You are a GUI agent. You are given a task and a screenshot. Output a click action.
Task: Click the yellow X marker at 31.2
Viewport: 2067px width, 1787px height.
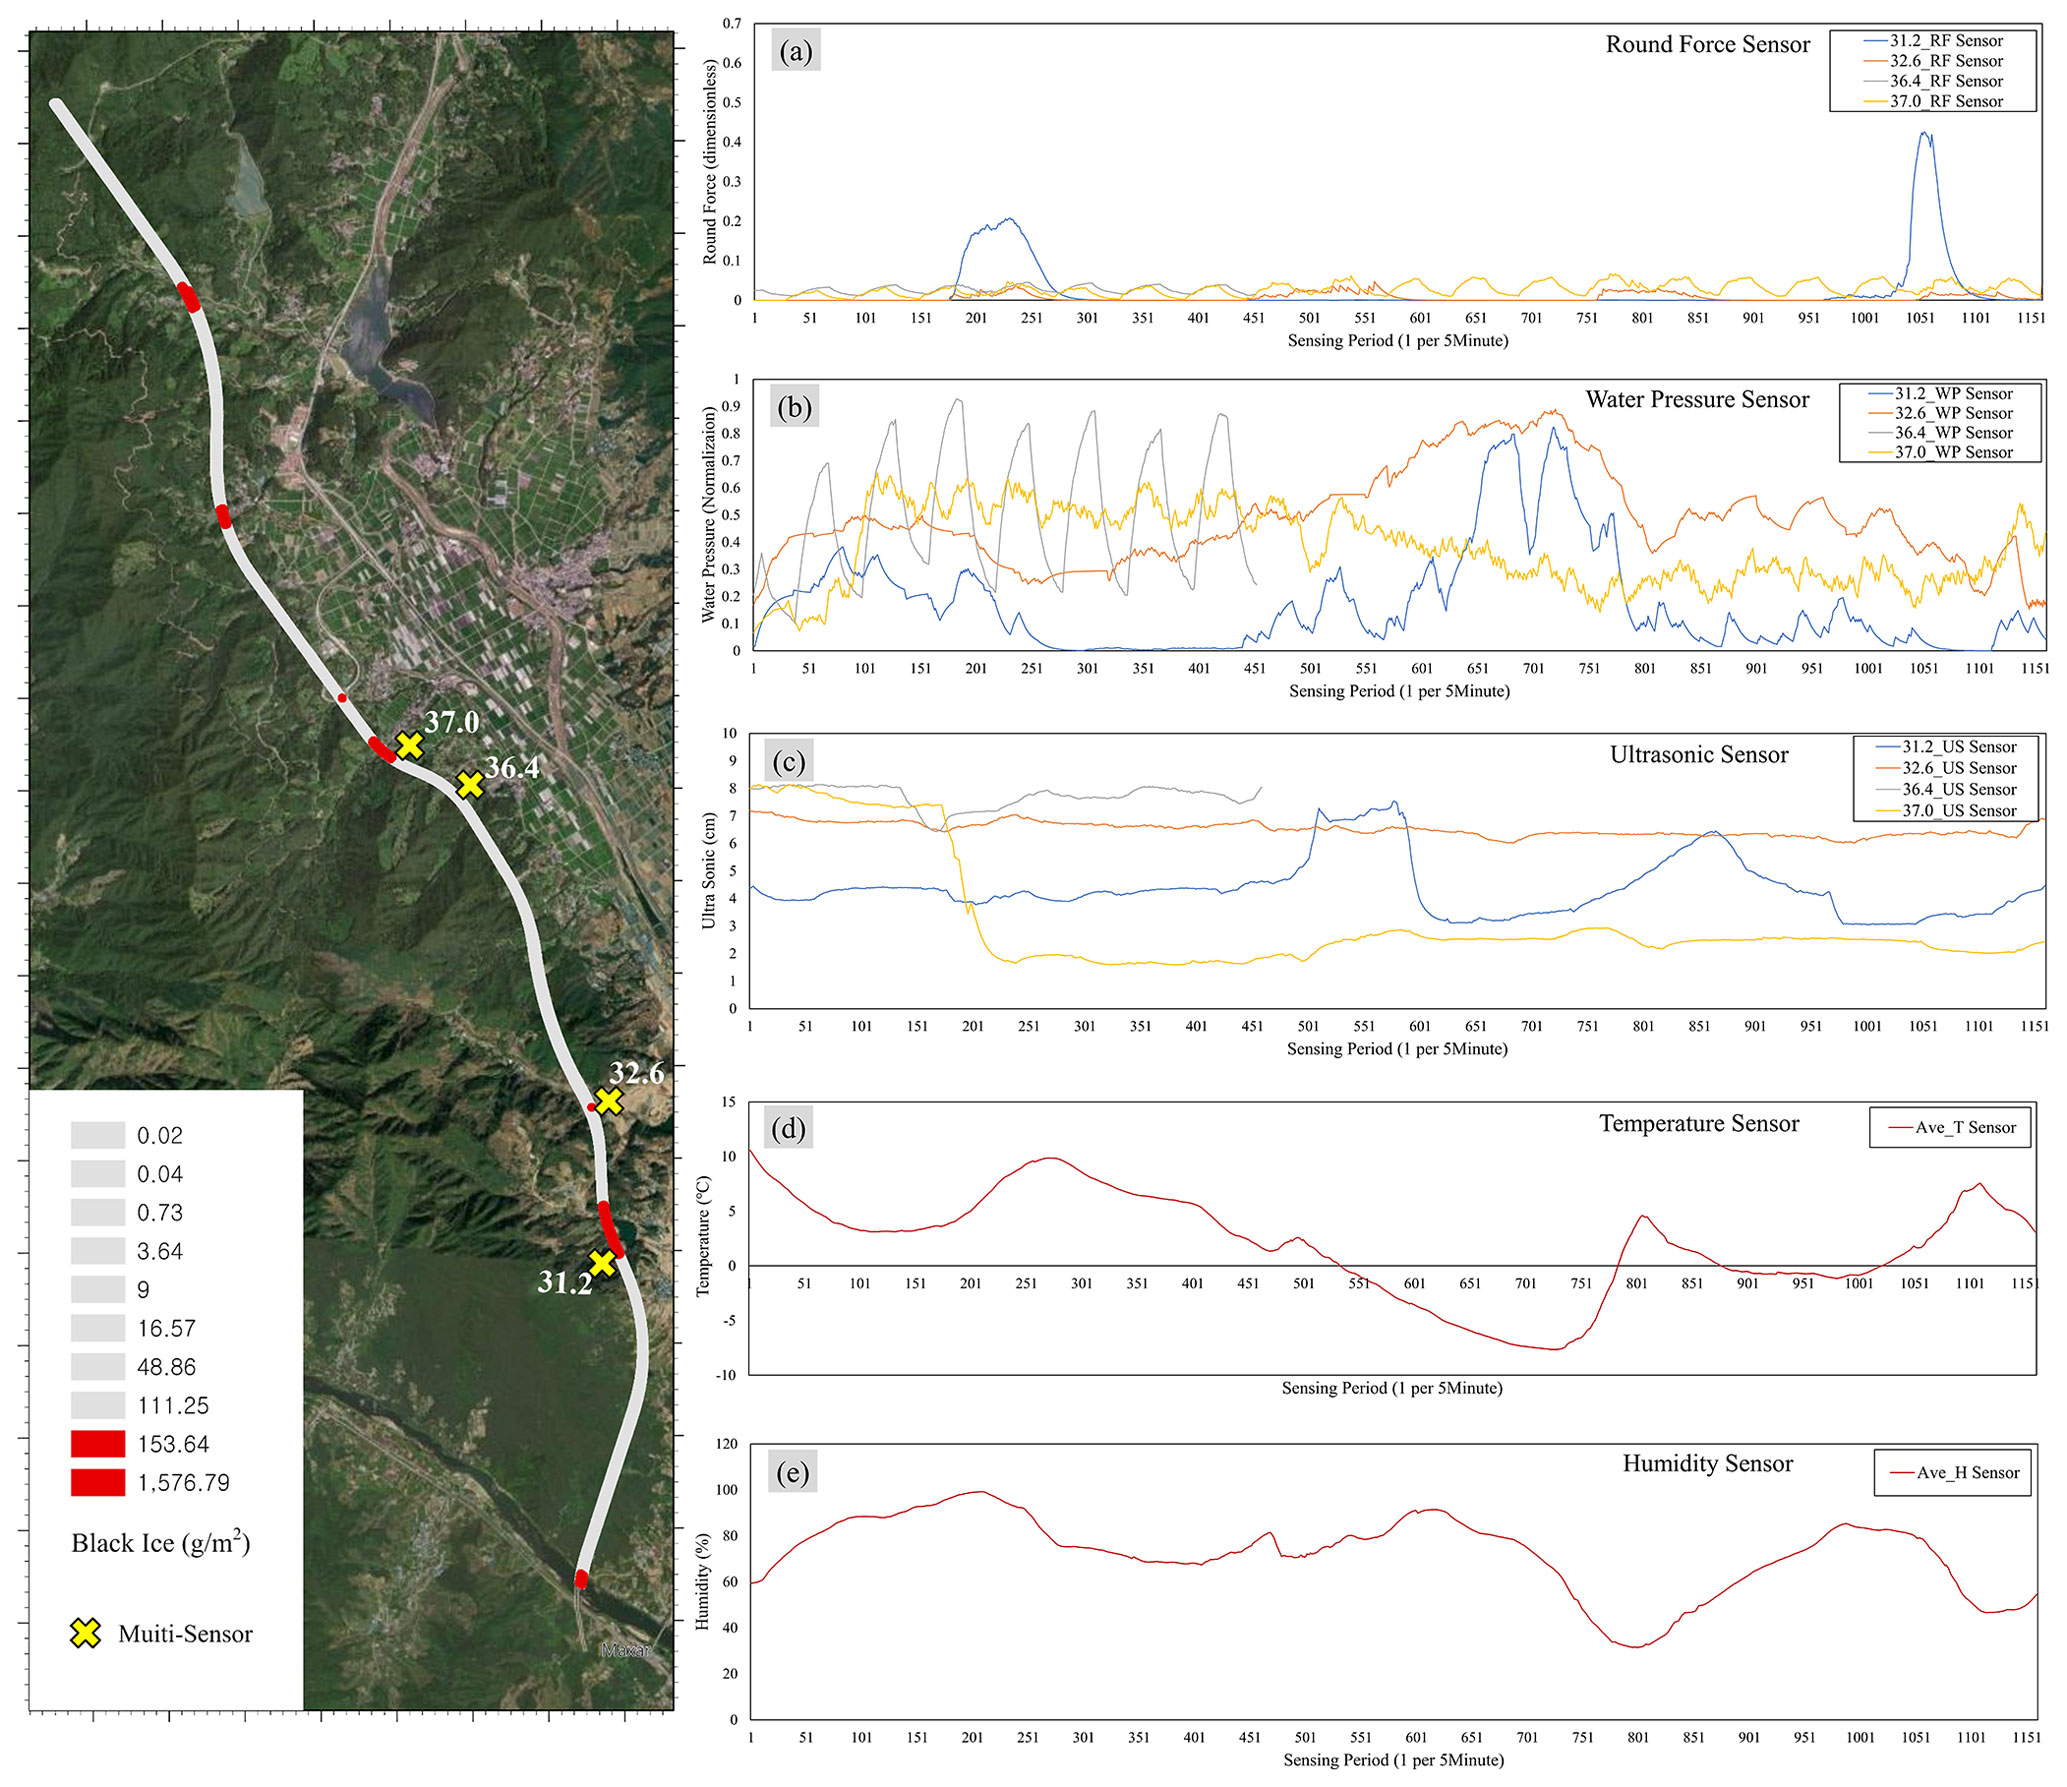[x=601, y=1263]
